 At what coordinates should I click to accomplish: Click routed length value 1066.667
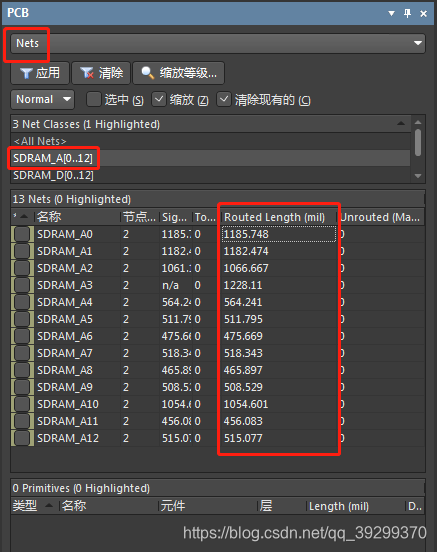[246, 268]
